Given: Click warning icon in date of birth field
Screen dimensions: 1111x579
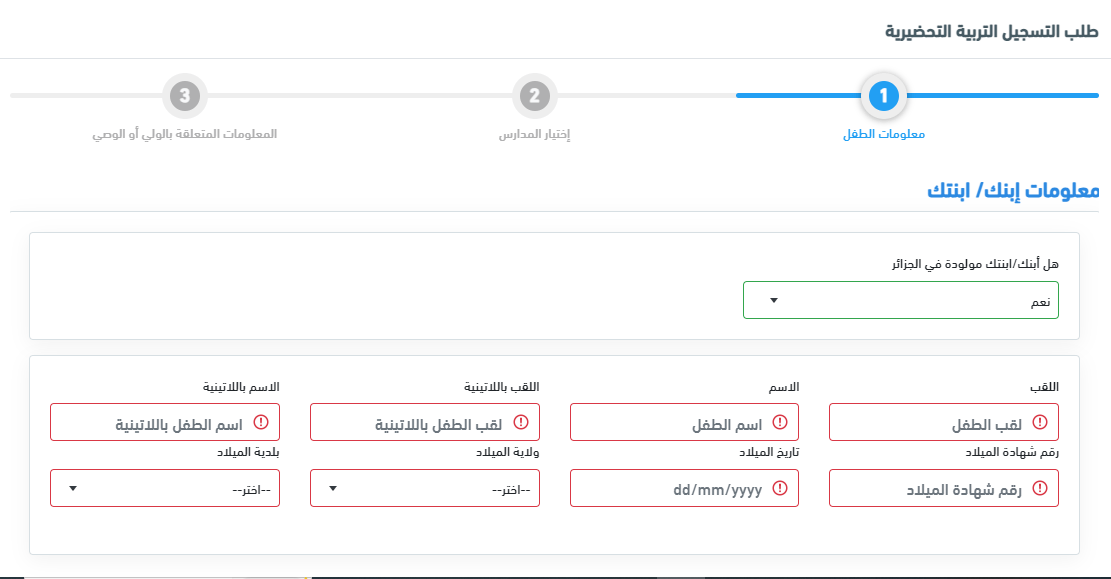Looking at the screenshot, I should click(780, 488).
